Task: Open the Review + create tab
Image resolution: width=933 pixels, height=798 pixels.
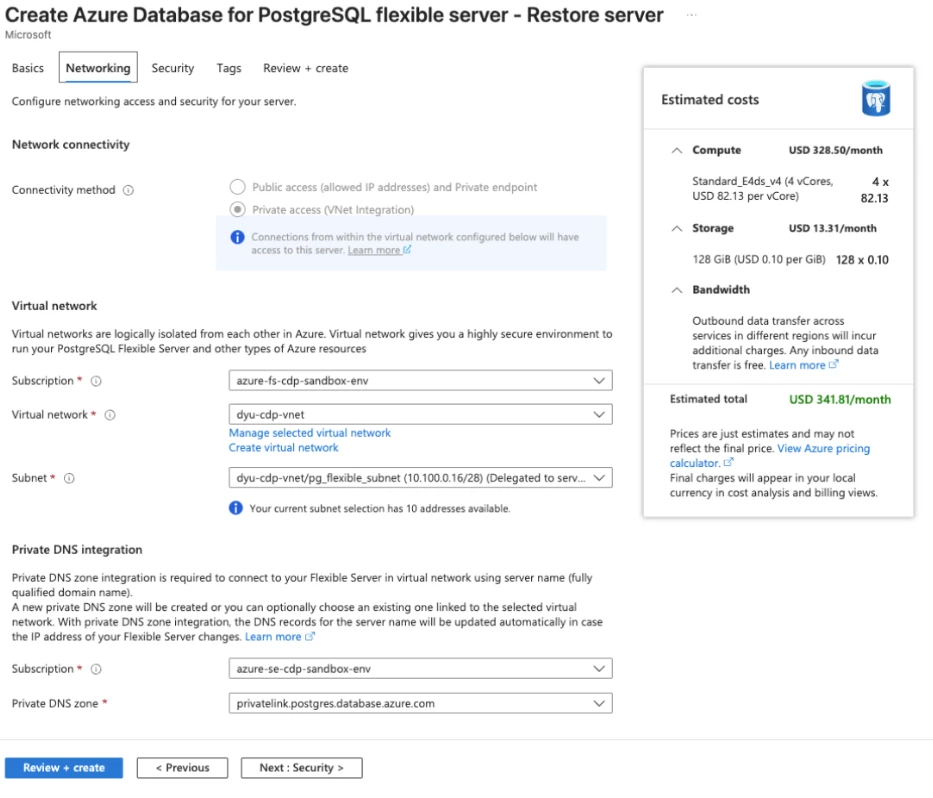Action: (x=306, y=68)
